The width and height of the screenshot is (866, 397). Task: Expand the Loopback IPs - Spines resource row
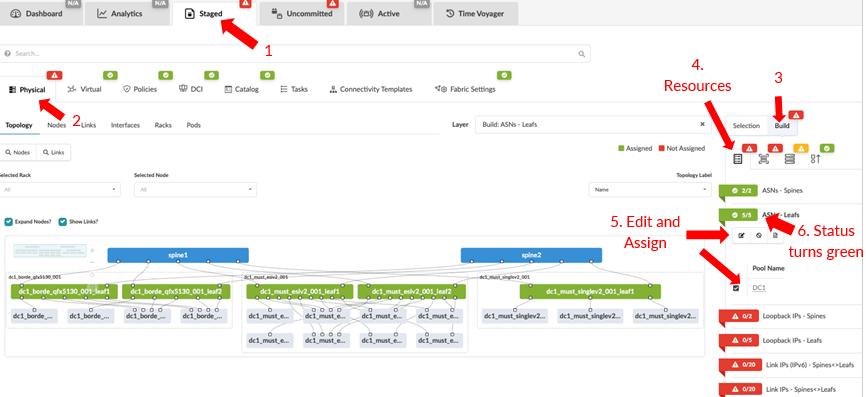pos(793,316)
